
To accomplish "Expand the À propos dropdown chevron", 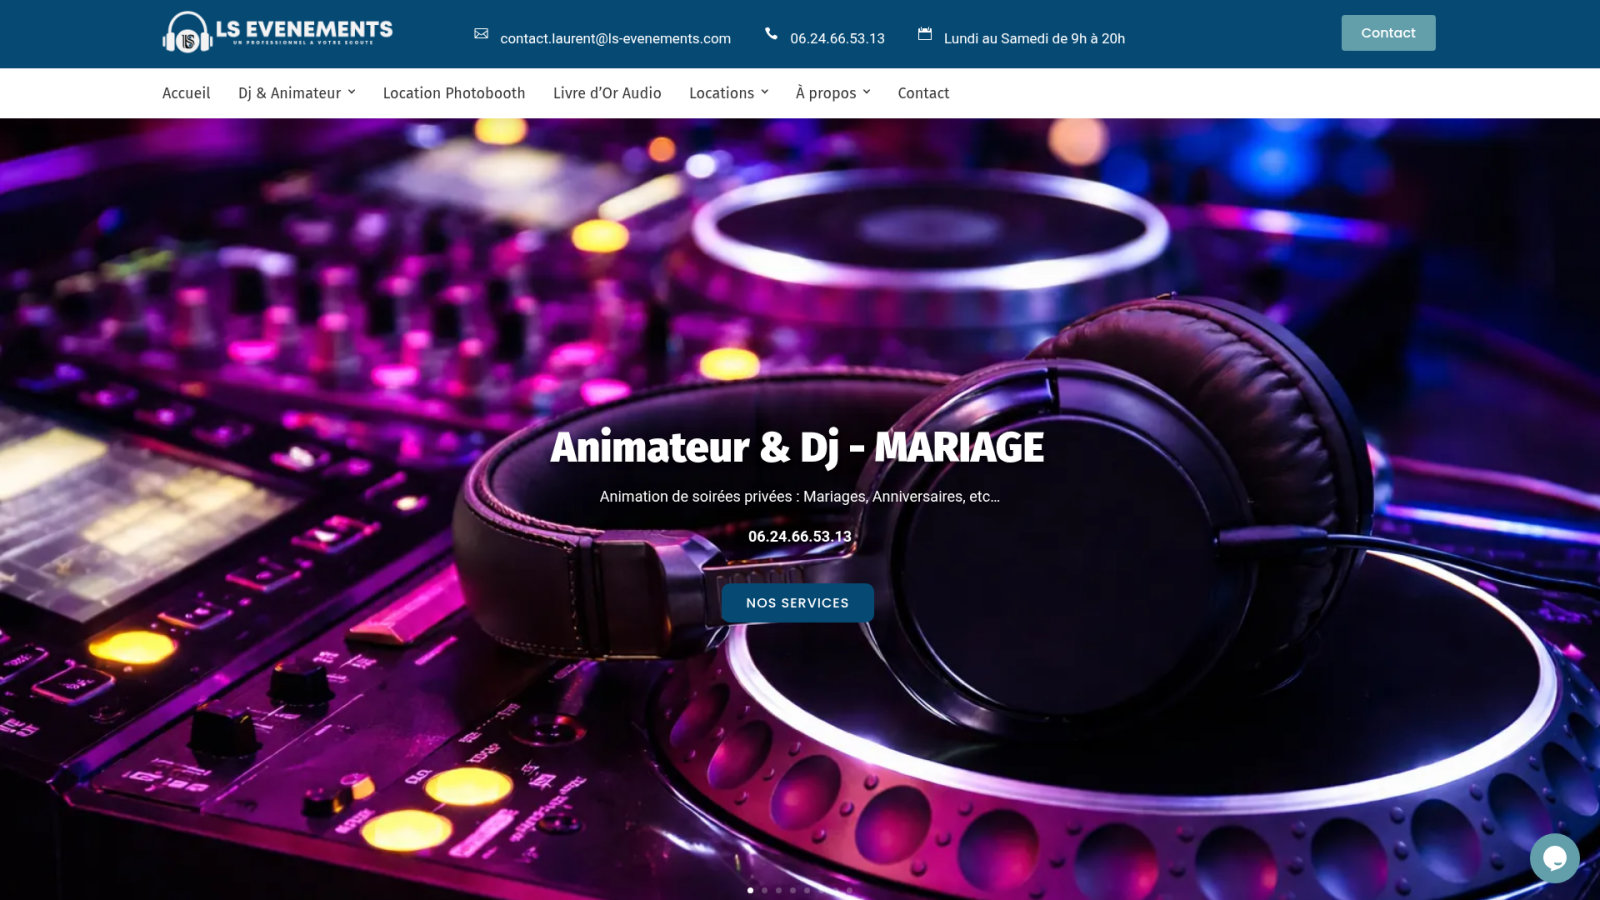I will coord(867,92).
